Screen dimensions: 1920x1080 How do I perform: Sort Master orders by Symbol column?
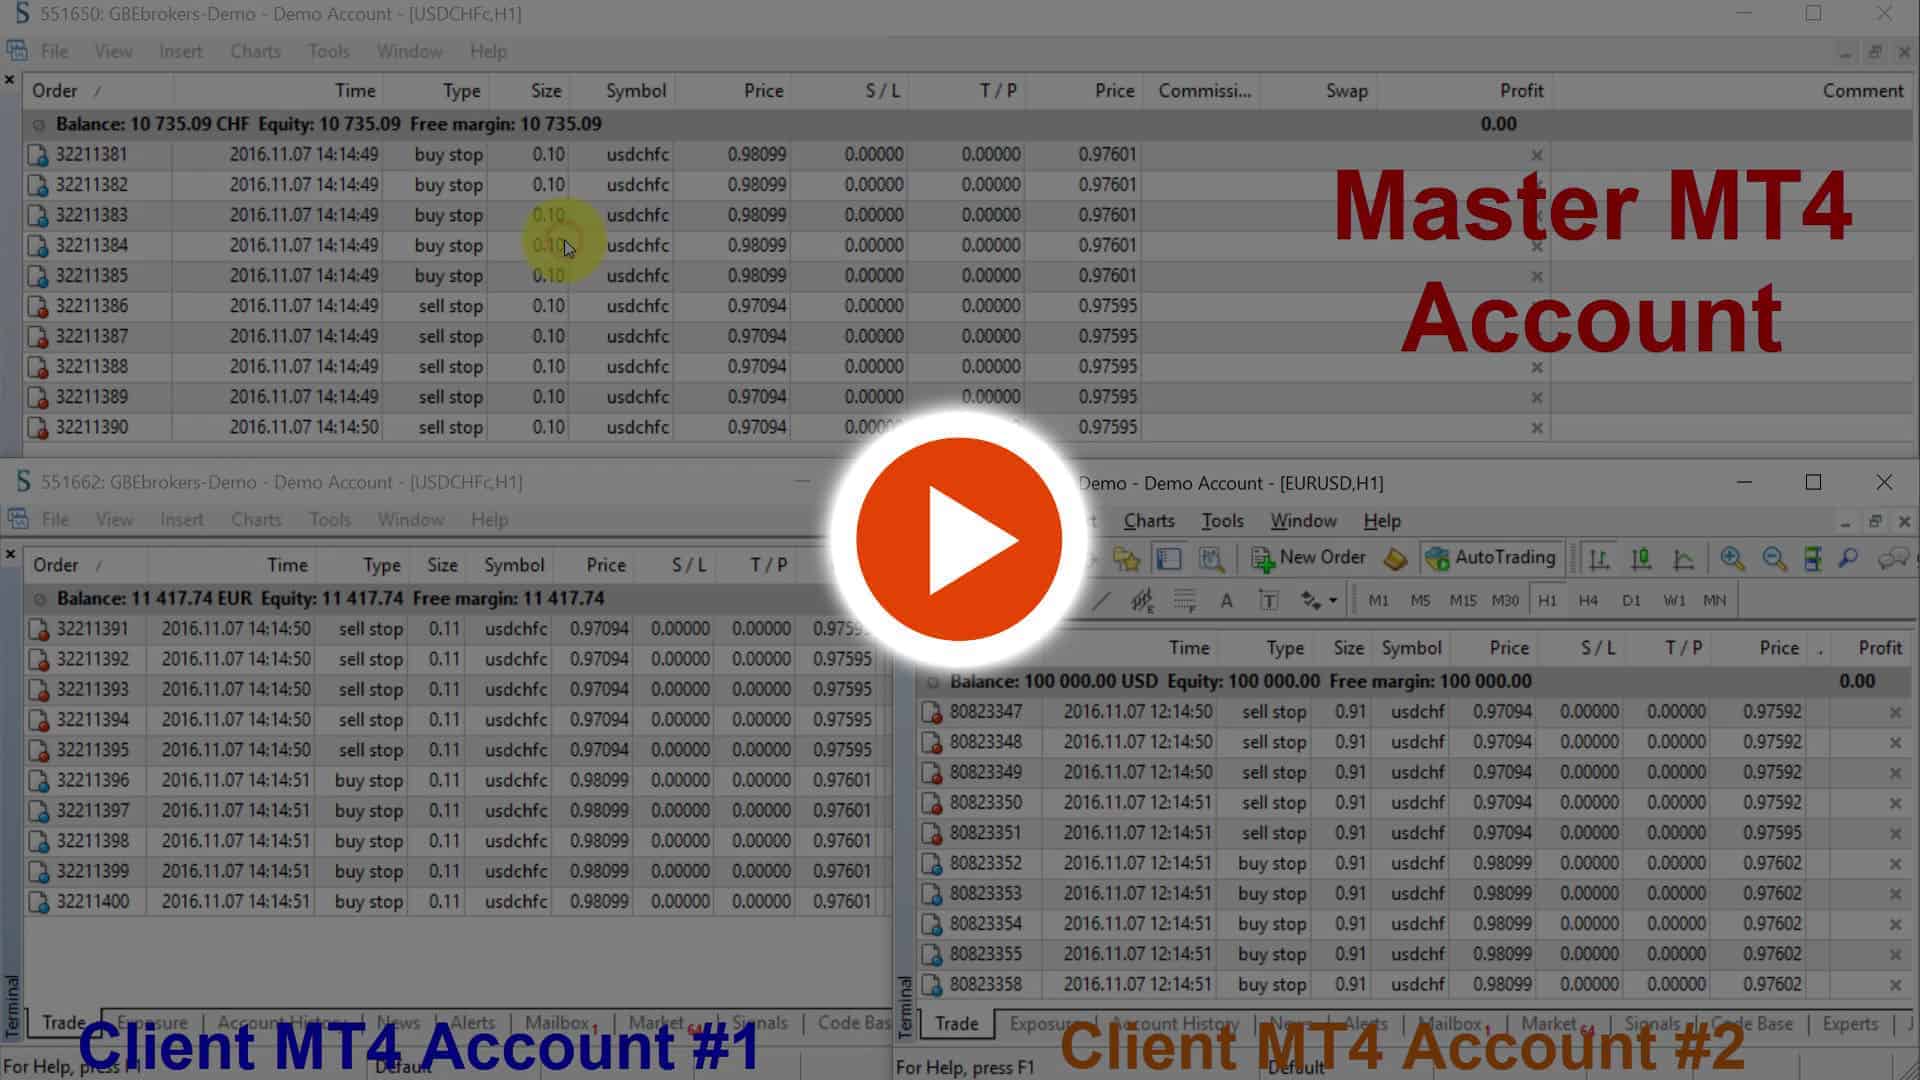pyautogui.click(x=635, y=90)
